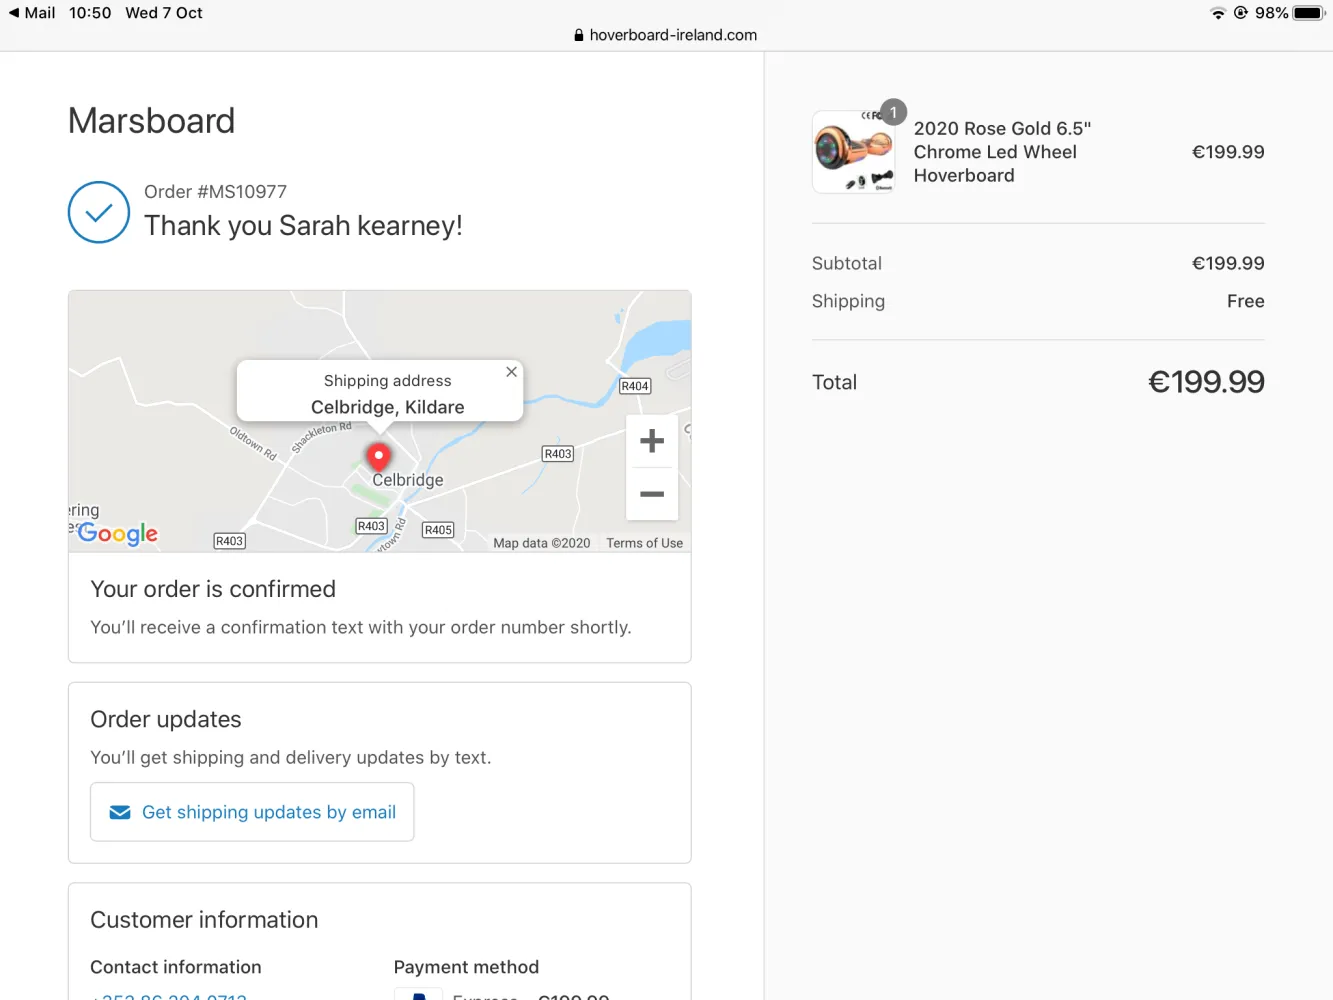Screen dimensions: 1333x1000
Task: Open the map Terms of Use link
Action: pos(644,543)
